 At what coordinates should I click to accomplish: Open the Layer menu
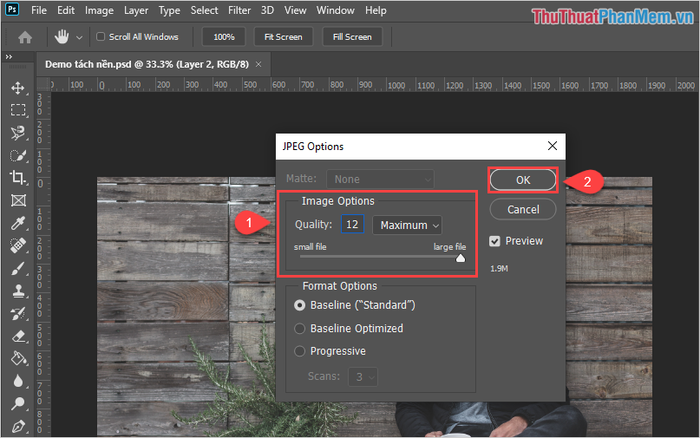136,10
